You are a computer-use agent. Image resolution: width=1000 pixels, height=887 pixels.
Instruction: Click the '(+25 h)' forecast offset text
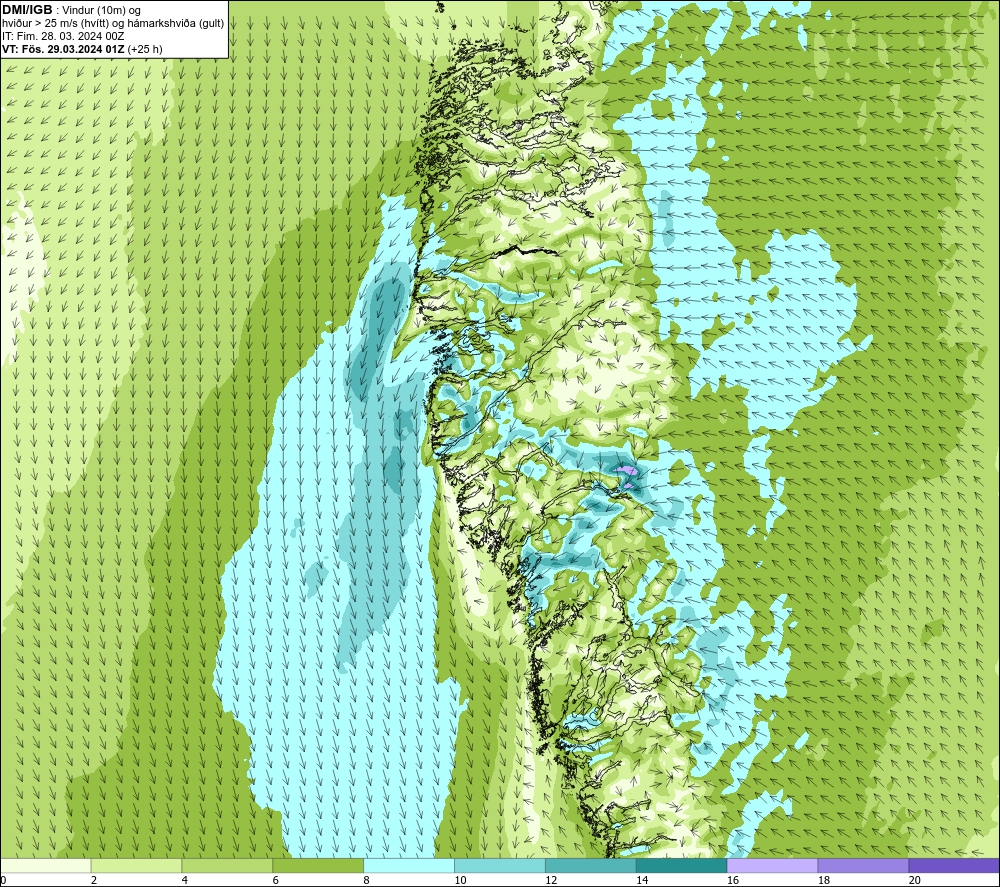pos(145,49)
